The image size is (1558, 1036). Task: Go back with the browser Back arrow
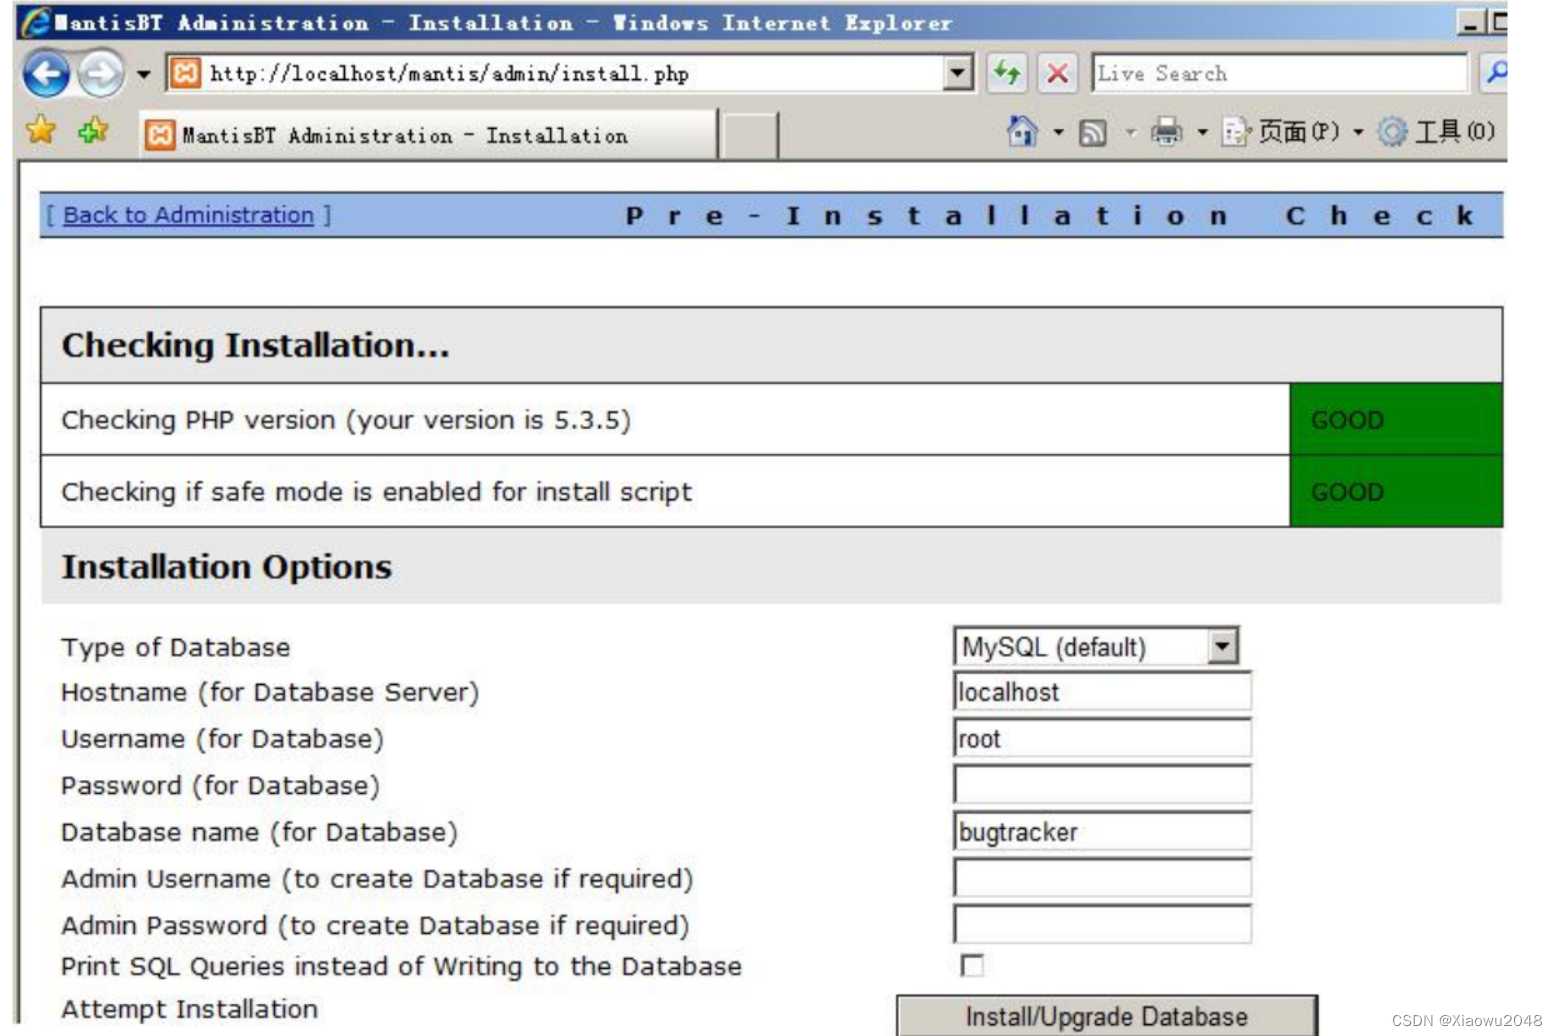(x=46, y=74)
